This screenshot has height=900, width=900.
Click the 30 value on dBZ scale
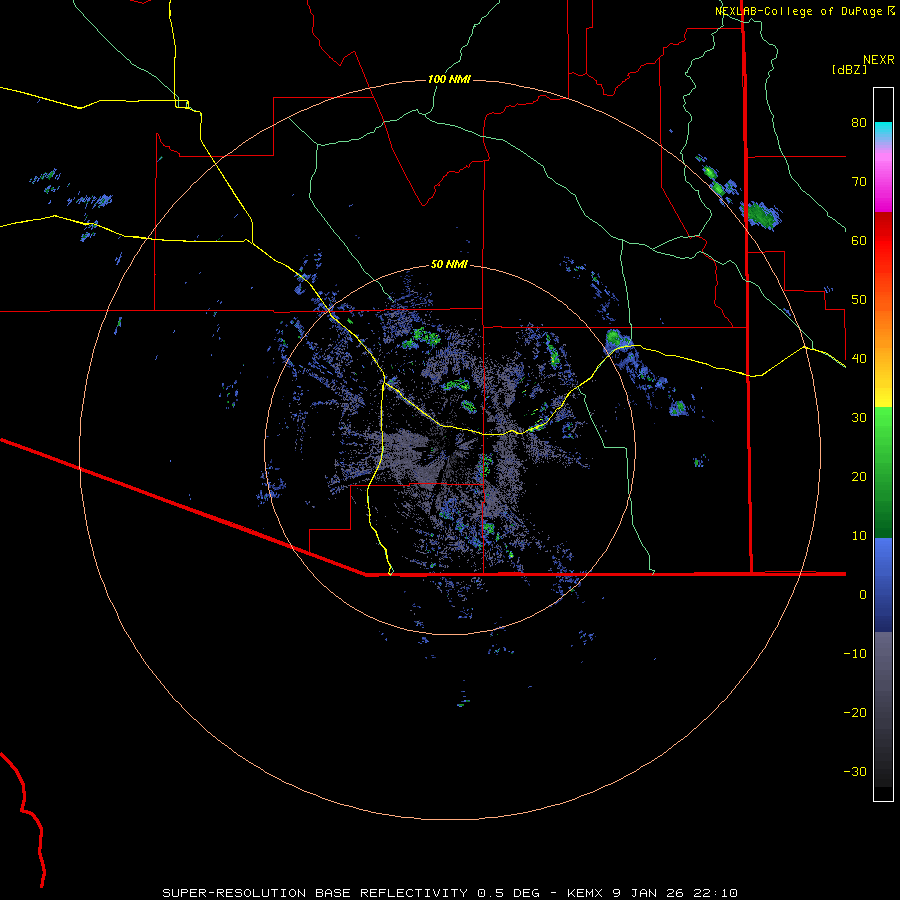point(859,418)
